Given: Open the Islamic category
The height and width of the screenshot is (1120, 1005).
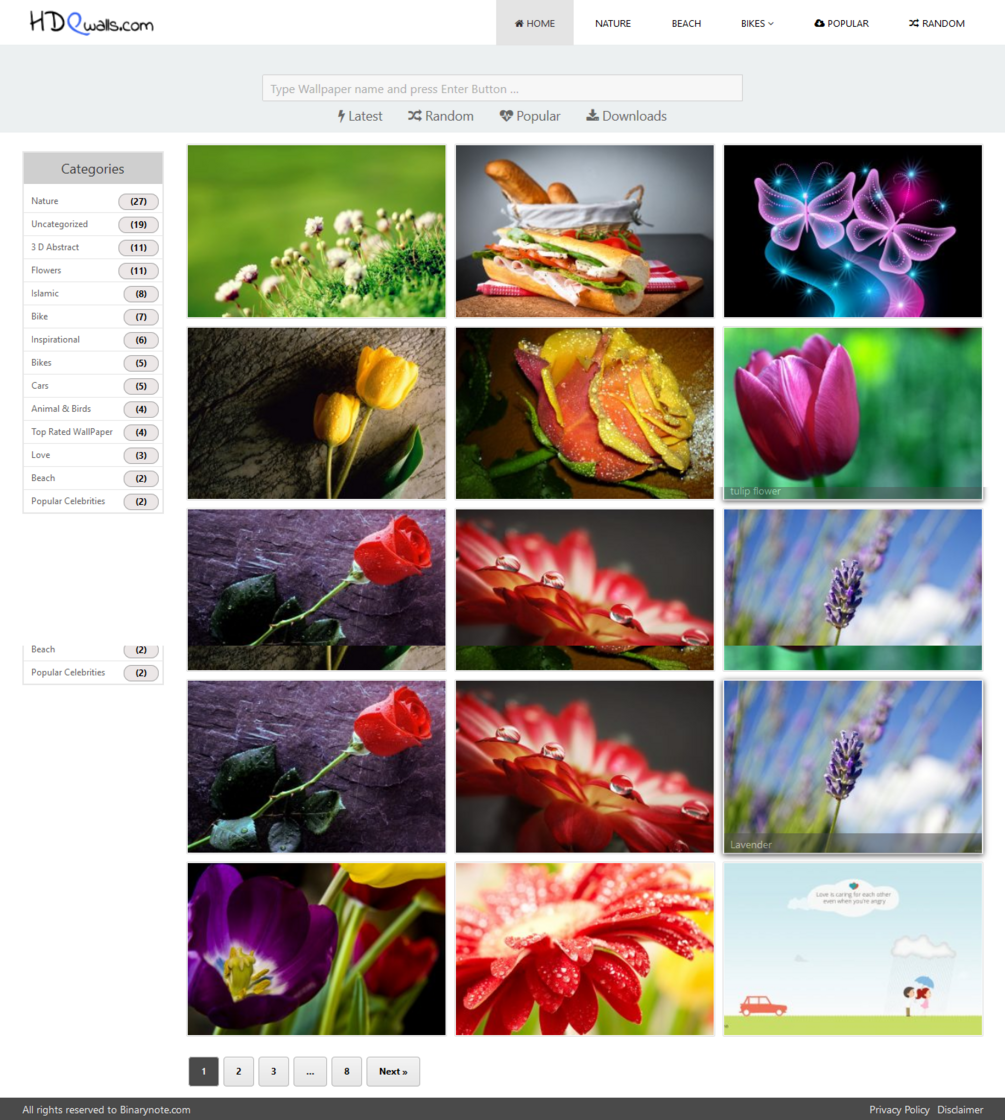Looking at the screenshot, I should pos(45,294).
